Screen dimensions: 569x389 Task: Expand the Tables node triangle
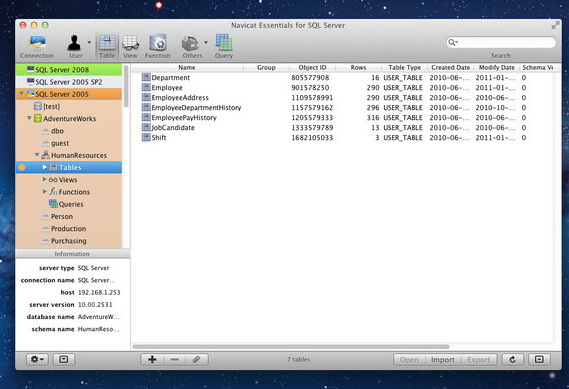tap(45, 167)
